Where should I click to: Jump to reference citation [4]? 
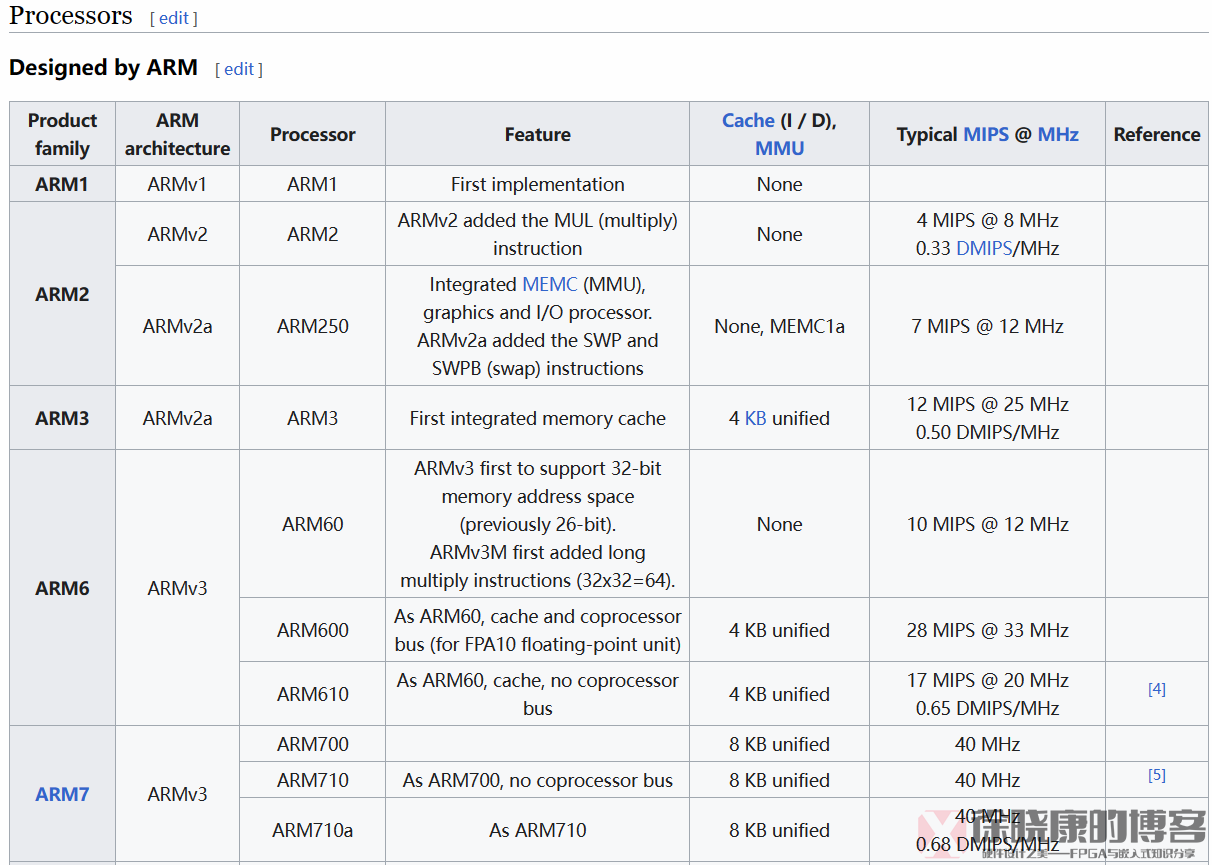coord(1156,689)
